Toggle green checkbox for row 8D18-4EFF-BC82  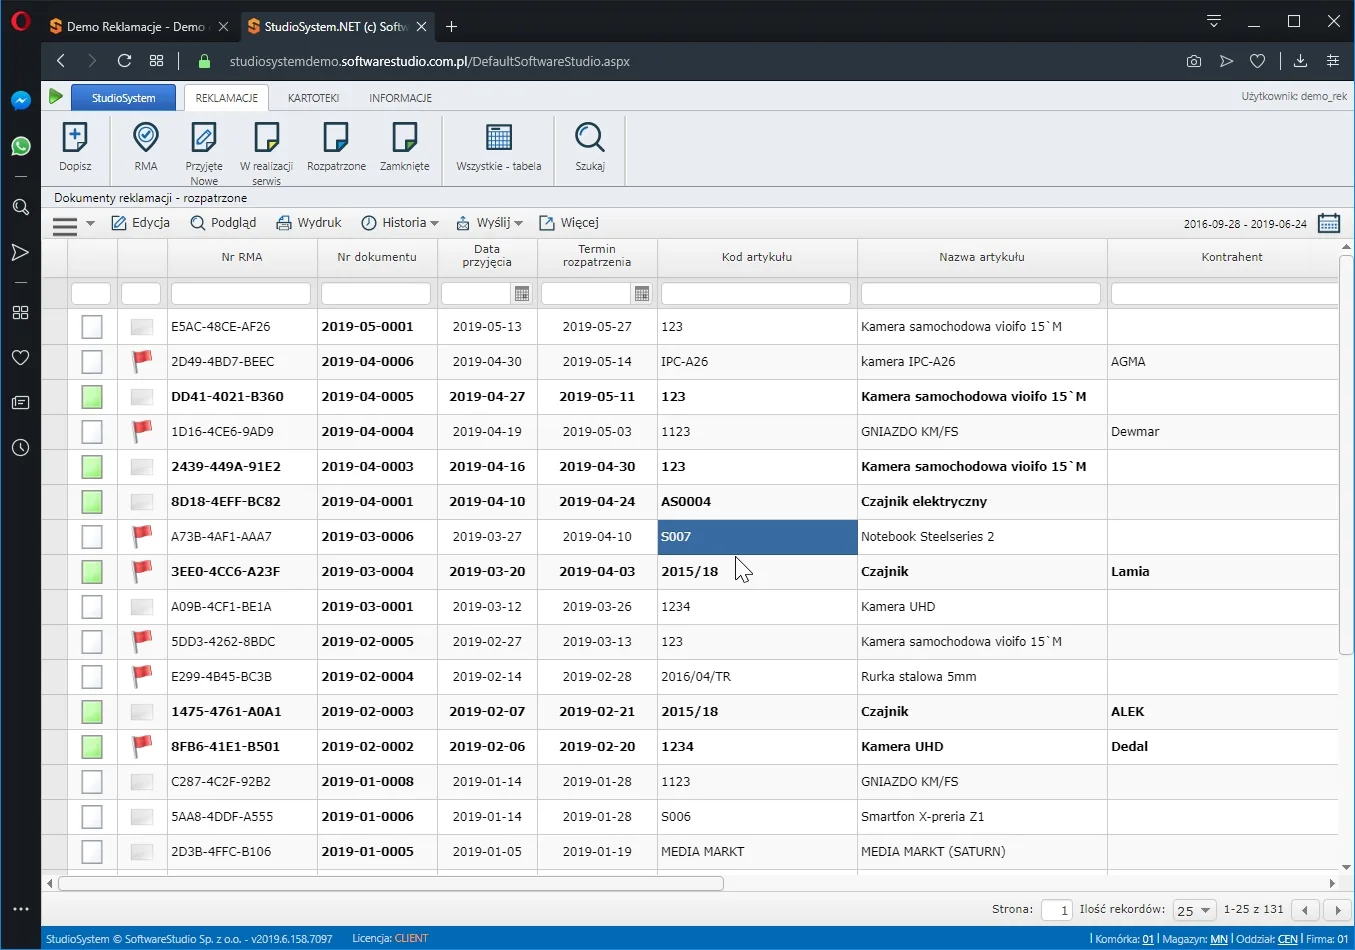point(92,501)
